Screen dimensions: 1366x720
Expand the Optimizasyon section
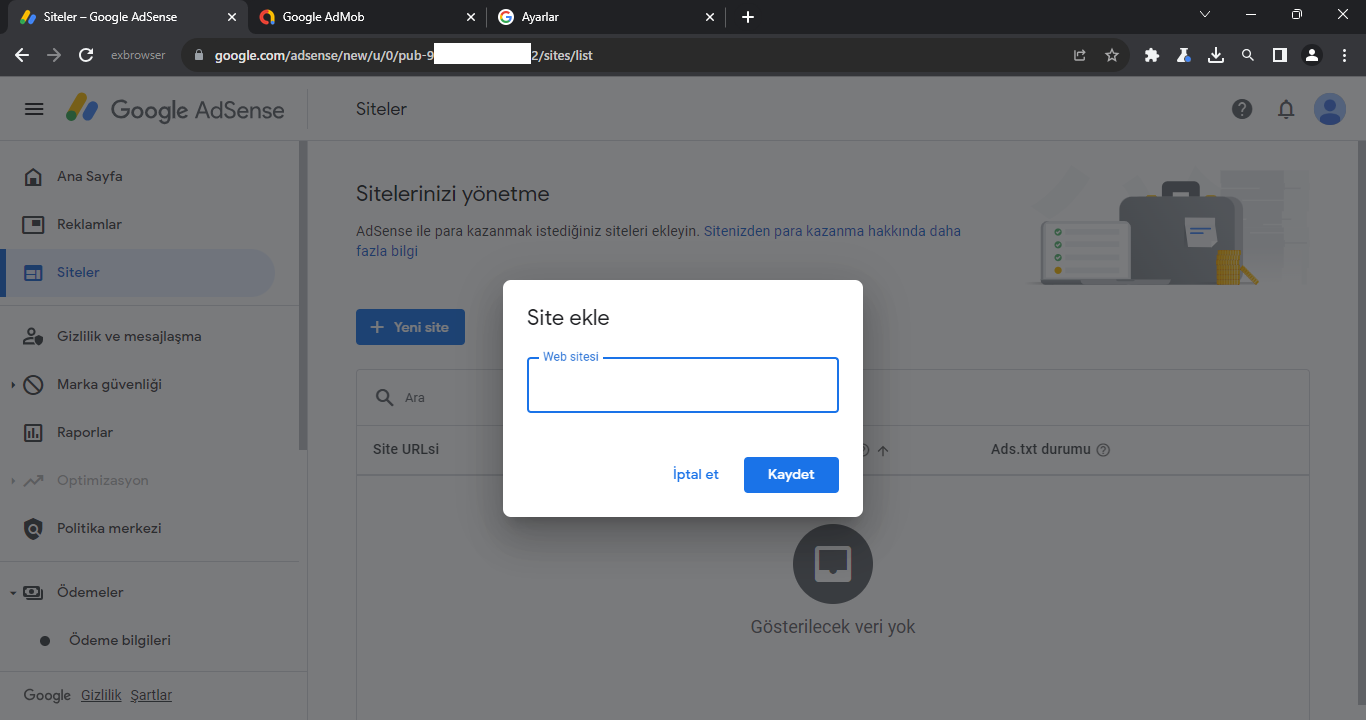pyautogui.click(x=12, y=481)
